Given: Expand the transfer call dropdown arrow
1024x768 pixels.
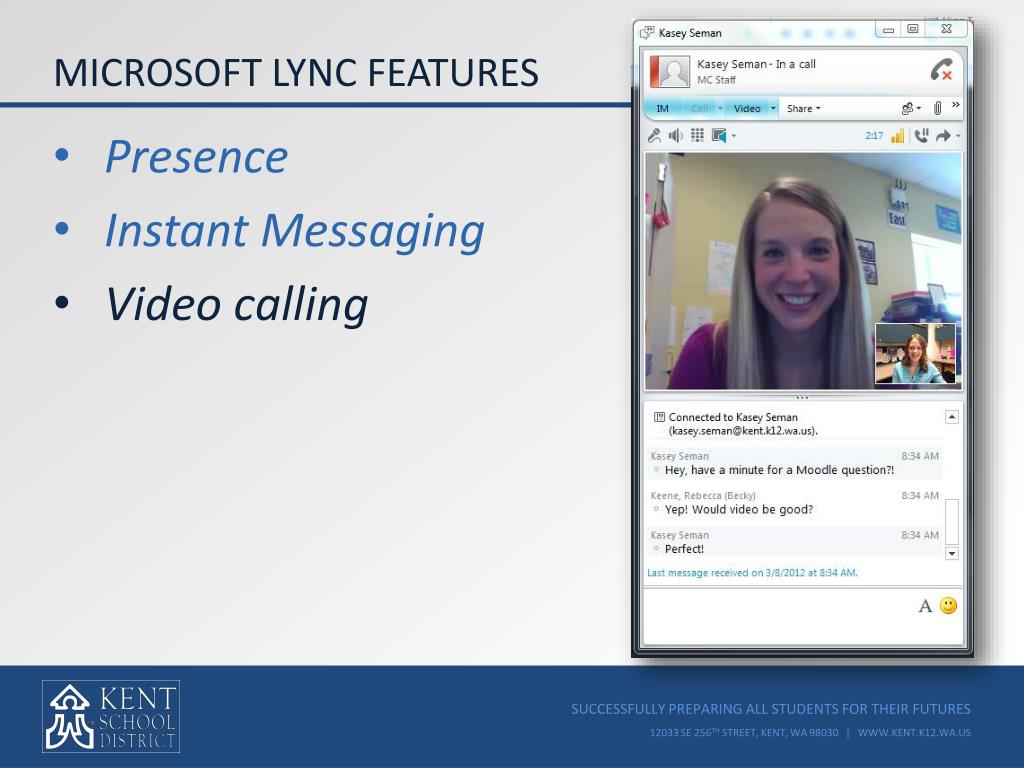Looking at the screenshot, I should [958, 136].
